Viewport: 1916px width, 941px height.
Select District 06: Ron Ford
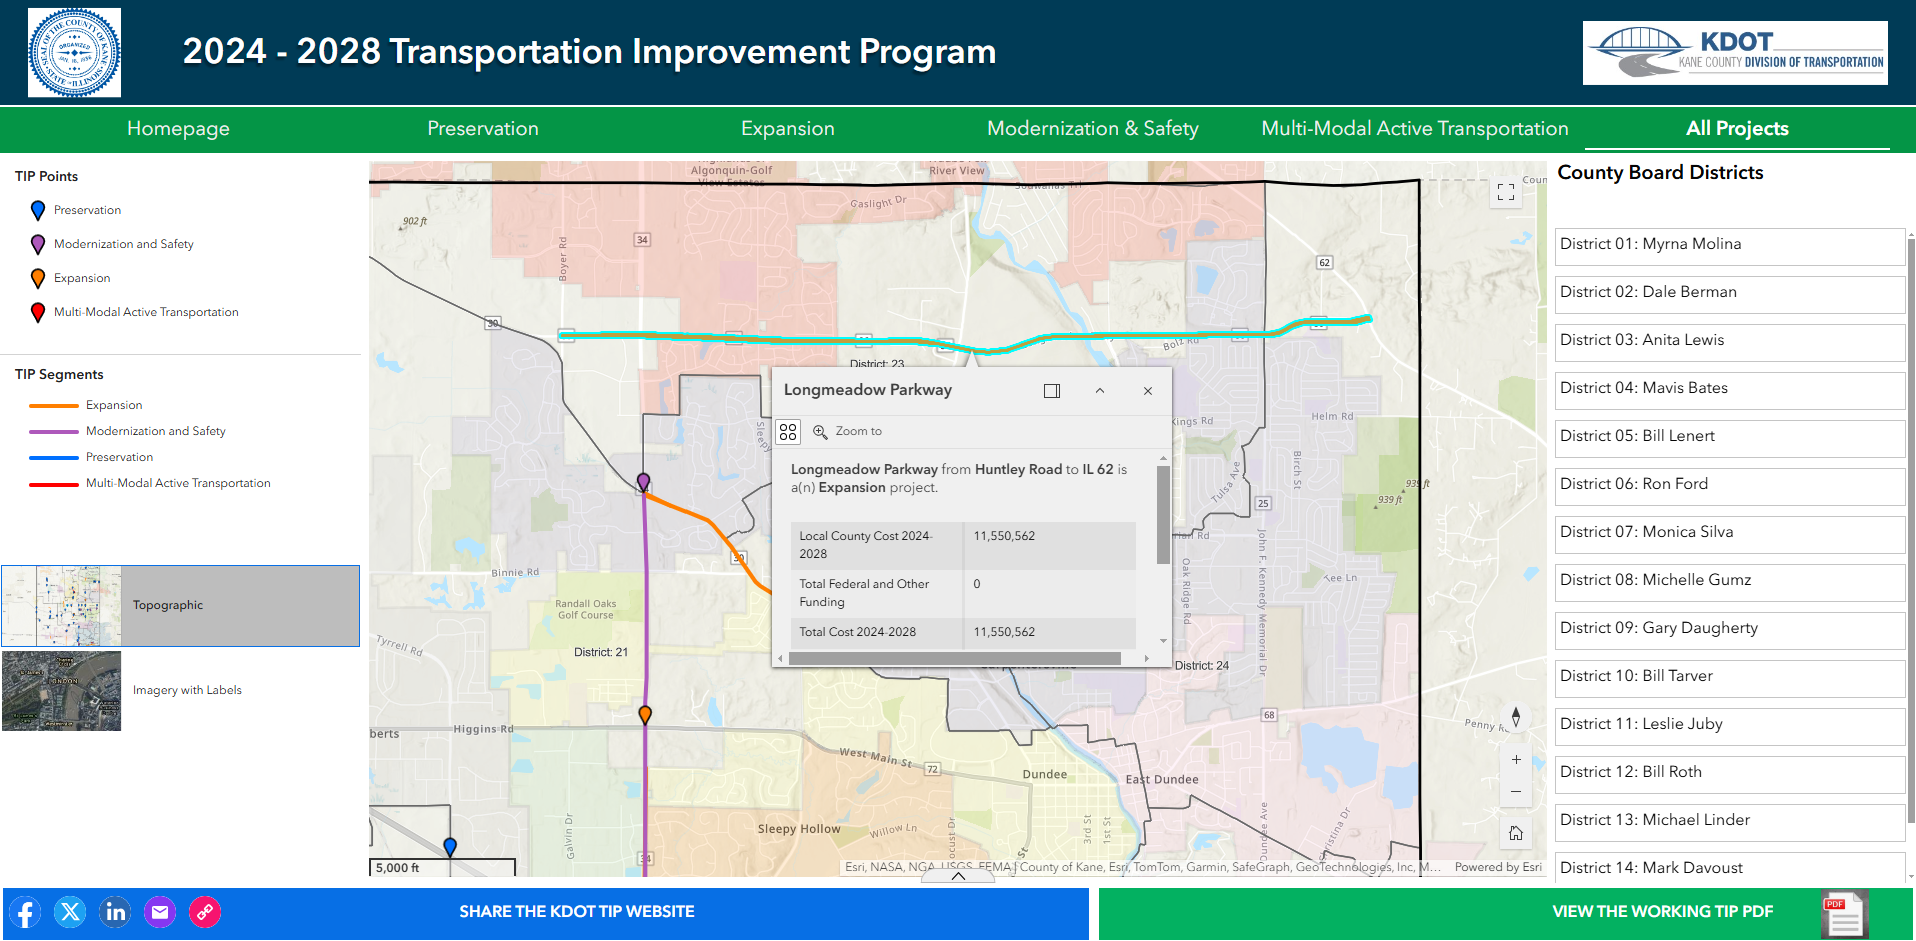(x=1729, y=486)
